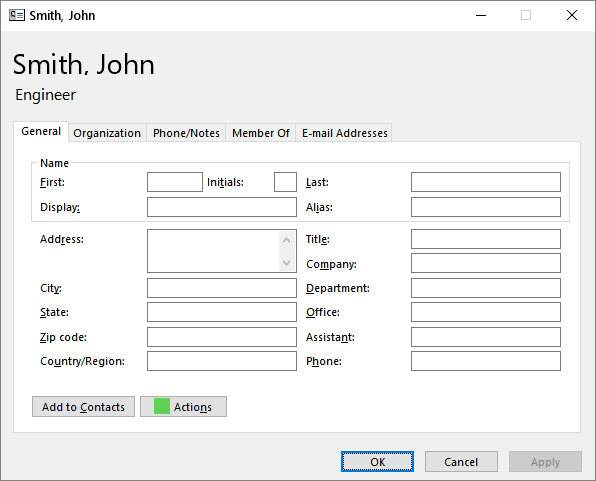Viewport: 596px width, 481px height.
Task: Select the Member Of tab
Action: point(261,133)
